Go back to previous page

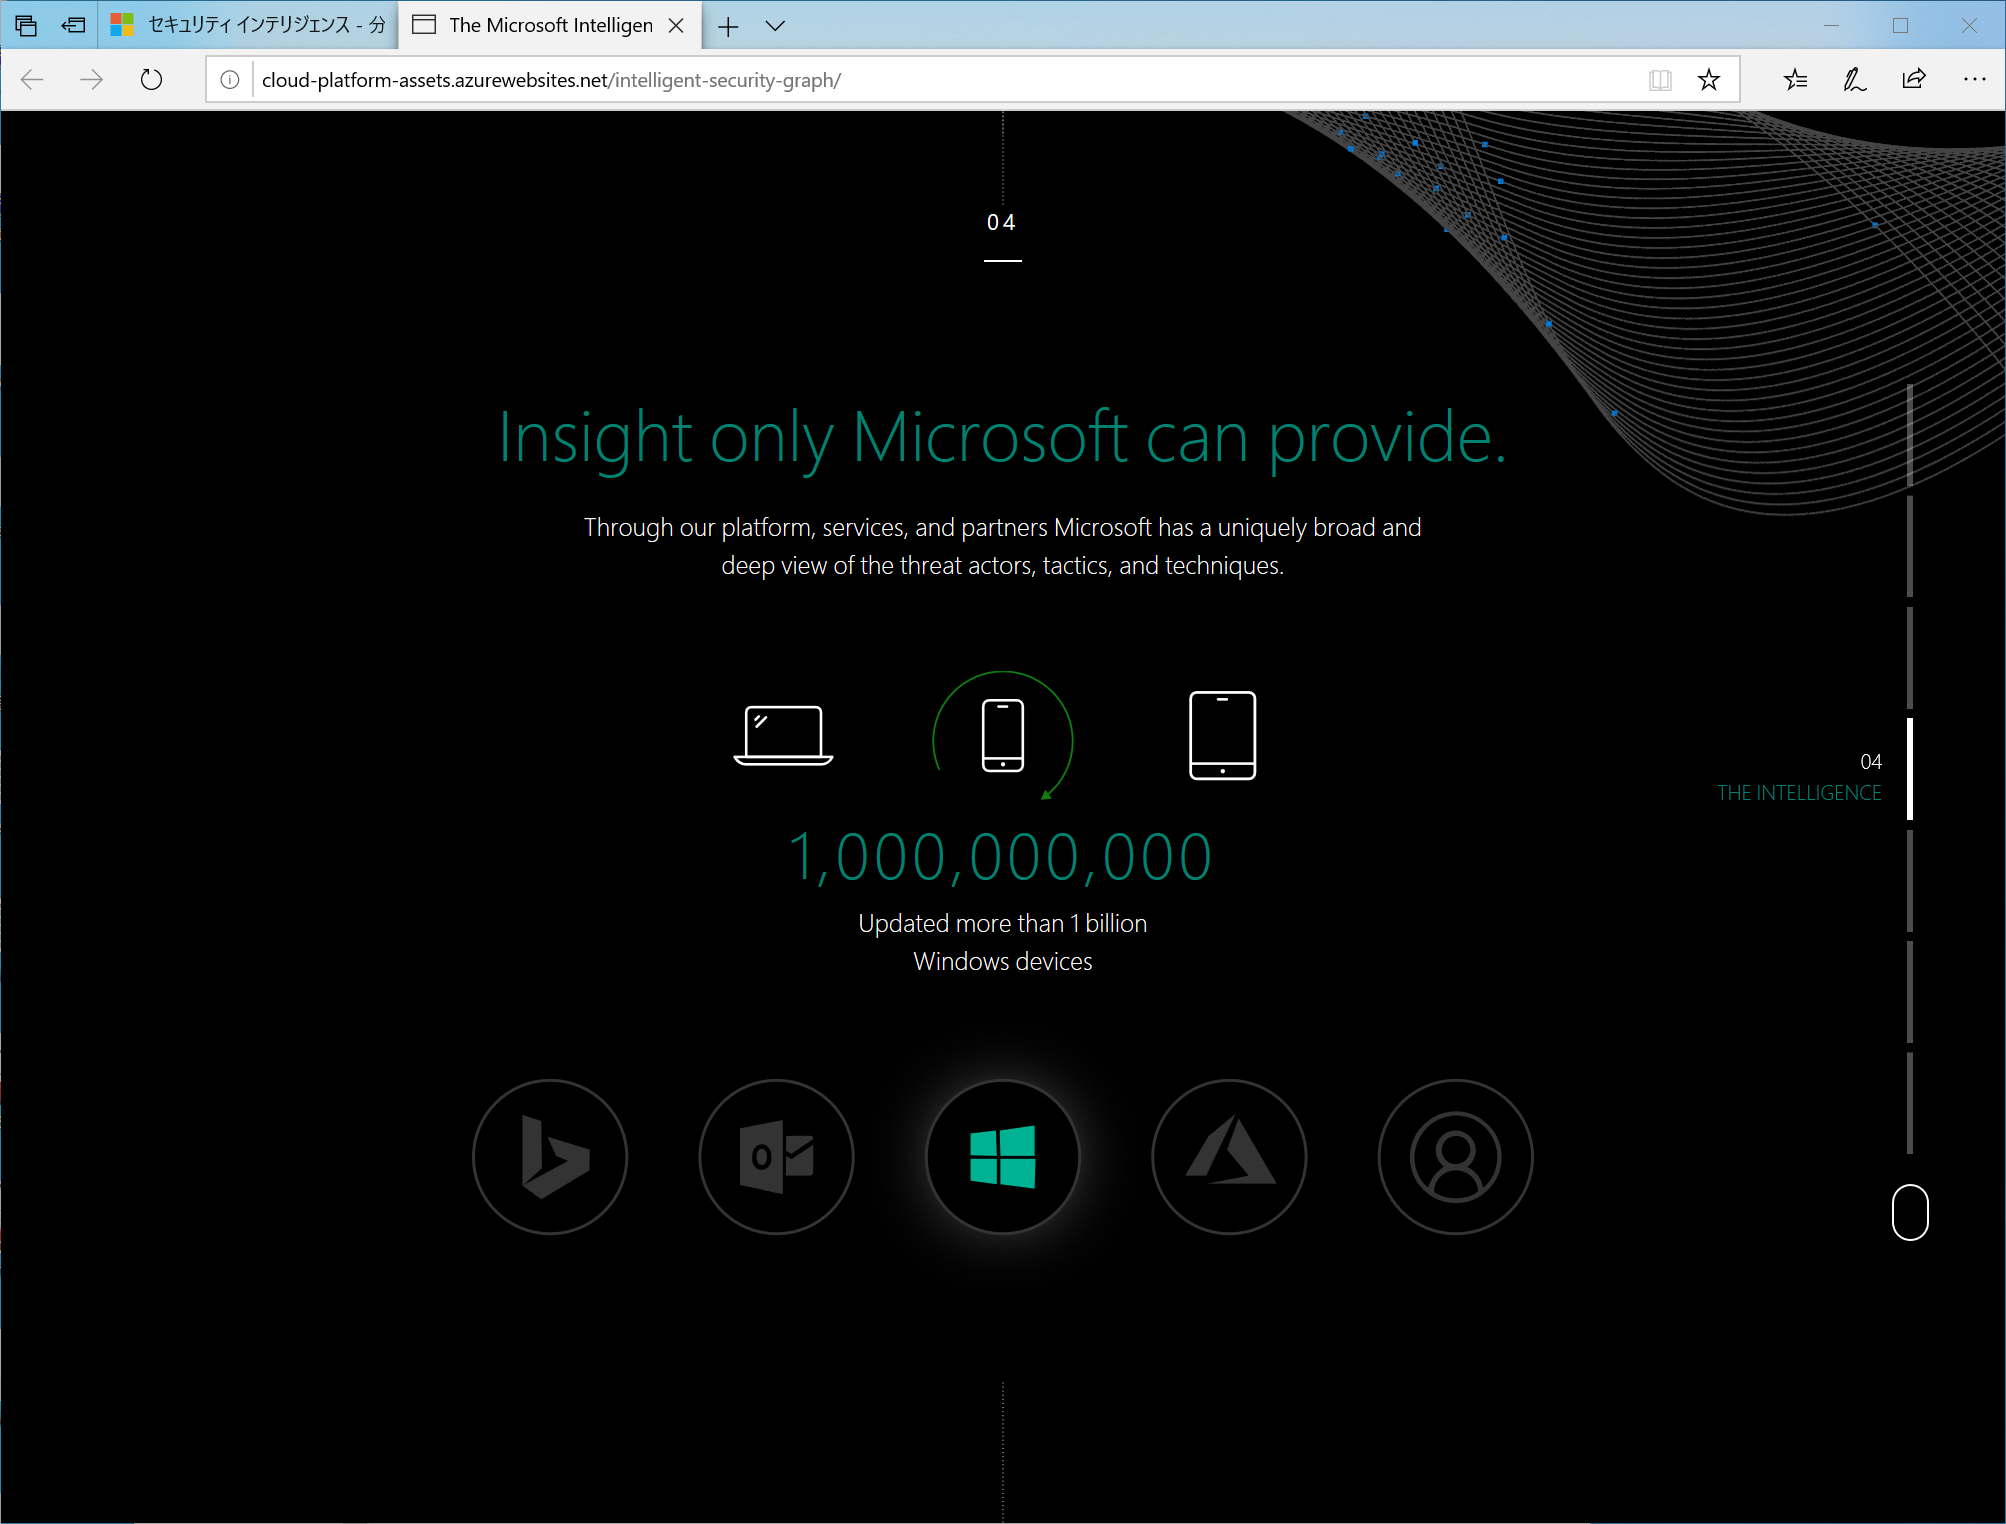pyautogui.click(x=32, y=80)
